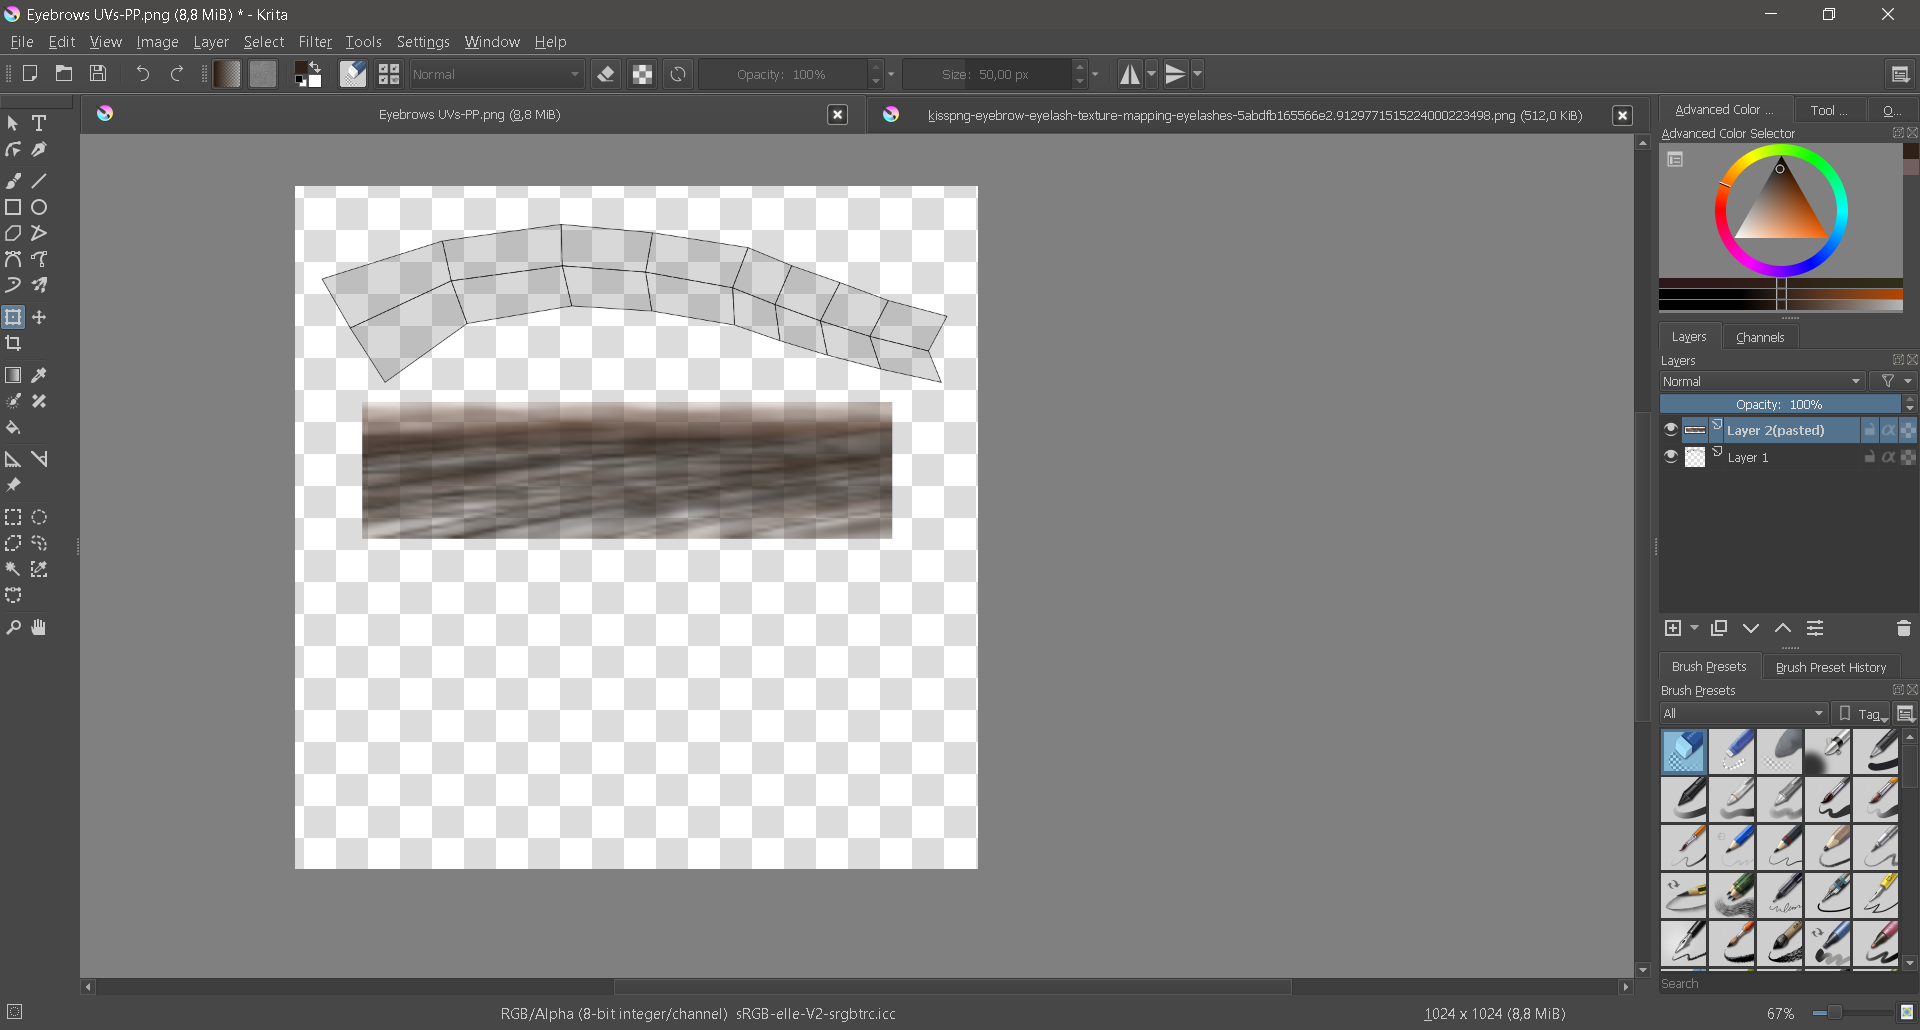Screen dimensions: 1920x1030
Task: Hide Layer 1 with eye icon
Action: [1670, 457]
